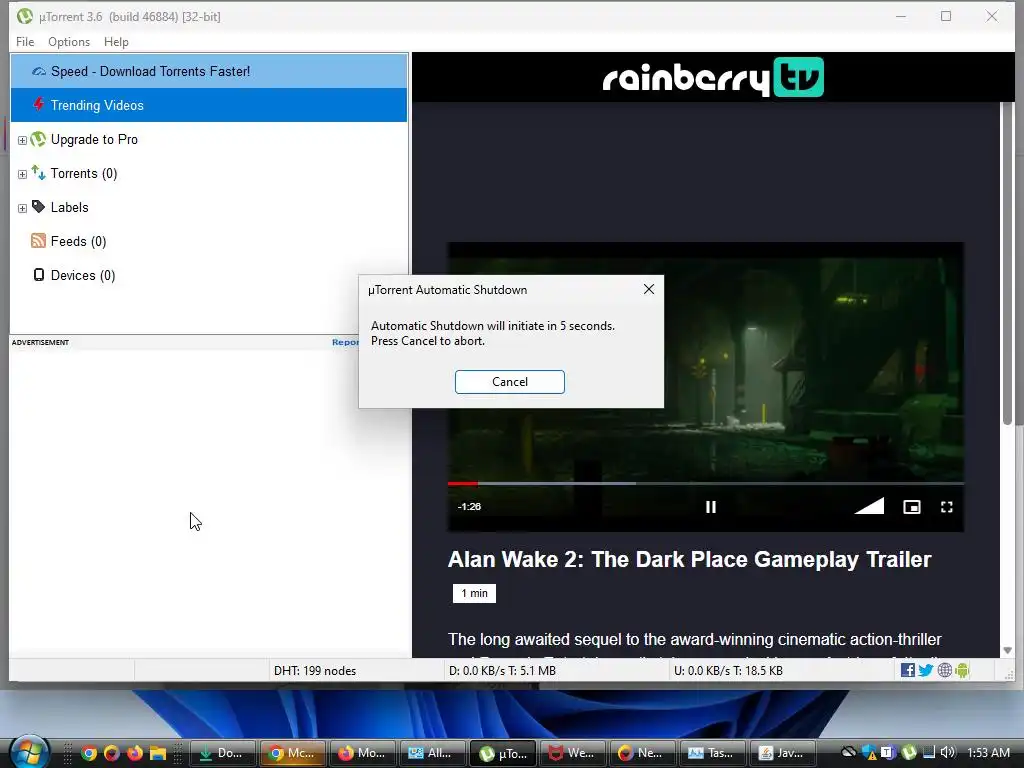The height and width of the screenshot is (768, 1024).
Task: Click the Speed gauge icon
Action: pyautogui.click(x=39, y=71)
